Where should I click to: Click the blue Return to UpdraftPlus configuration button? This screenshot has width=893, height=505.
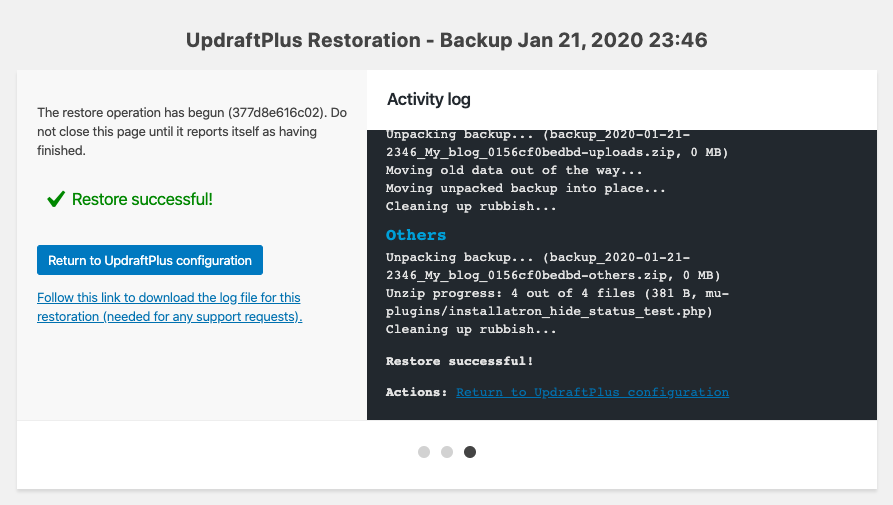(x=150, y=260)
